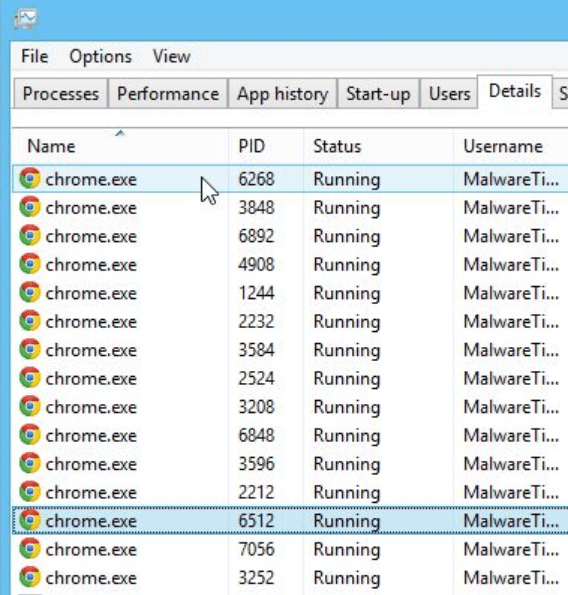
Task: Click Chrome icon for PID 3584
Action: (x=30, y=349)
